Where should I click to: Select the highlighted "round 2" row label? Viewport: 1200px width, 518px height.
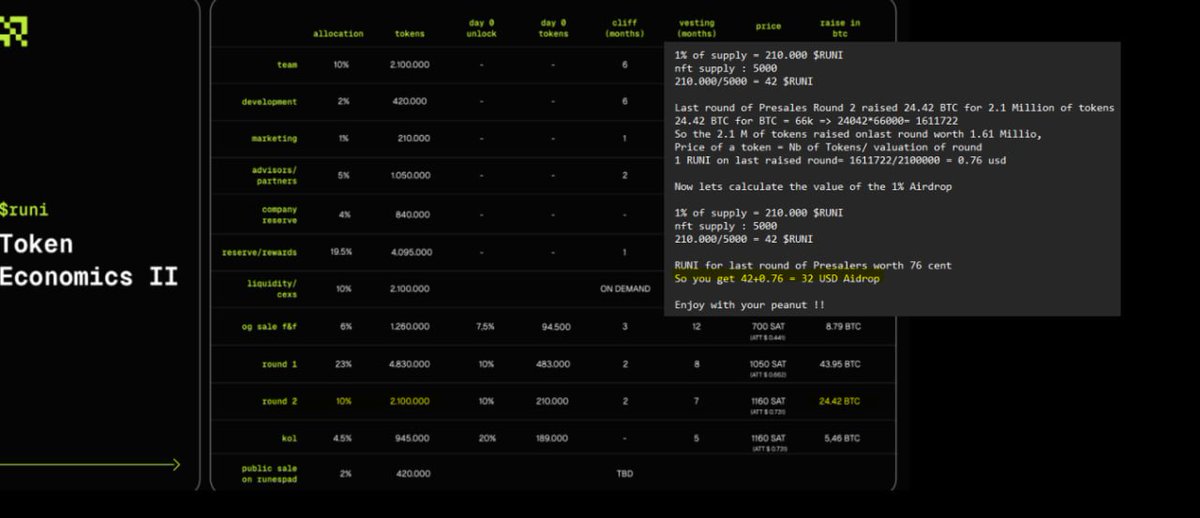pyautogui.click(x=280, y=401)
